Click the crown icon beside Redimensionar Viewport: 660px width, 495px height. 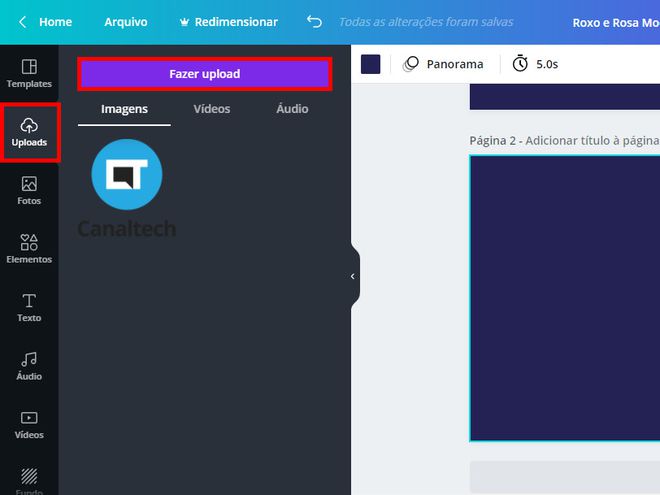[184, 22]
